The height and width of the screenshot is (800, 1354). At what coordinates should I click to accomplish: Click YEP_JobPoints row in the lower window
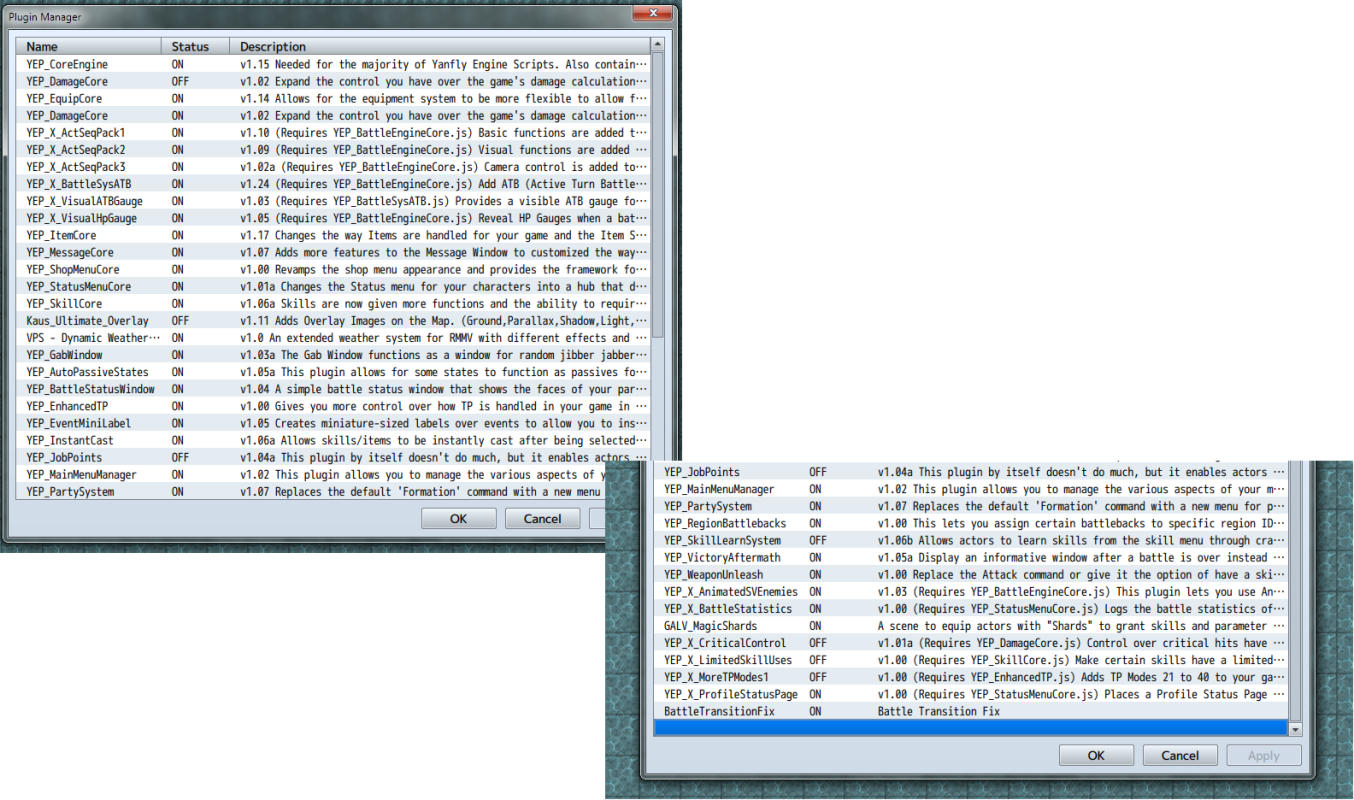click(x=971, y=472)
